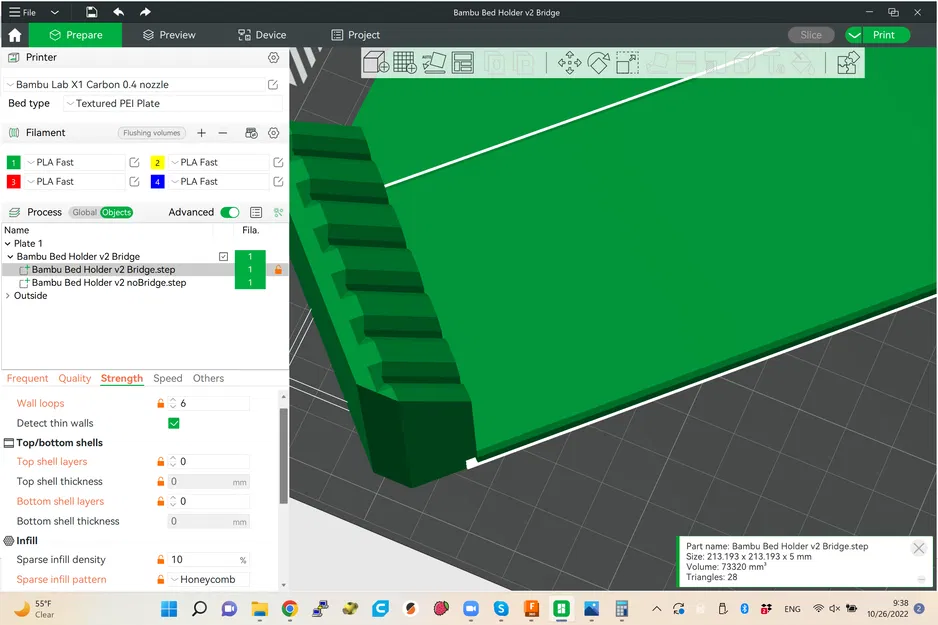Arrange all objects on the plate
Viewport: 938px width, 625px height.
pos(462,62)
